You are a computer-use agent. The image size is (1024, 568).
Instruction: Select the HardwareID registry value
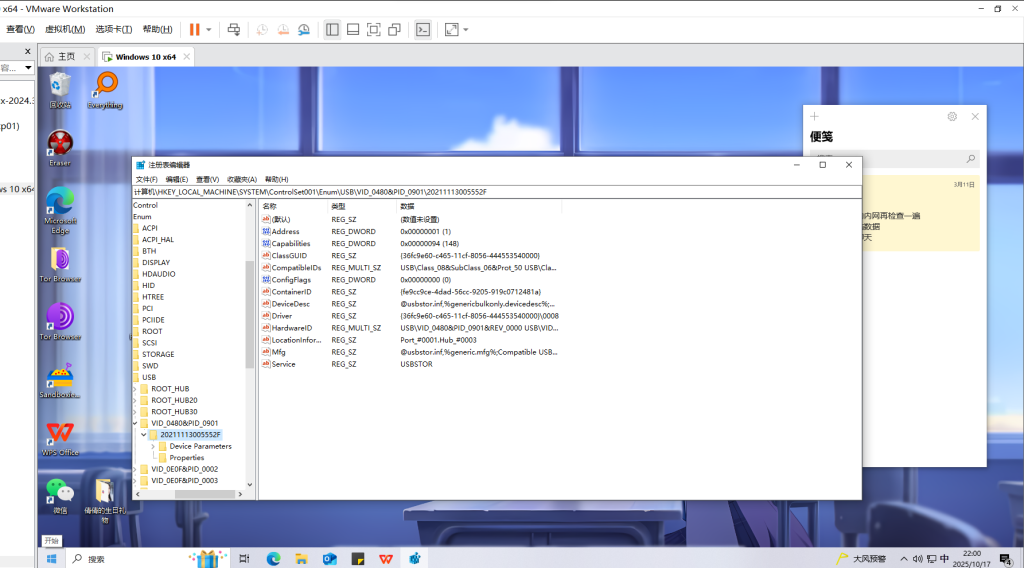292,328
